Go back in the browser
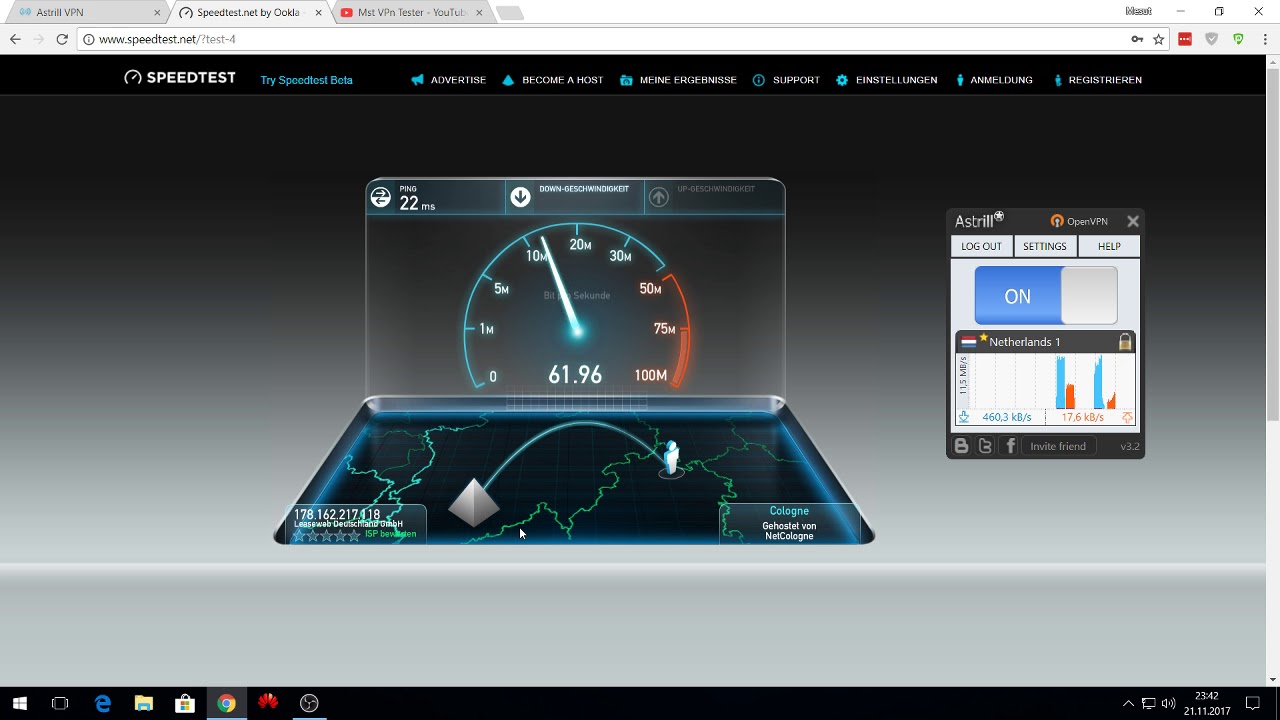 [x=15, y=39]
